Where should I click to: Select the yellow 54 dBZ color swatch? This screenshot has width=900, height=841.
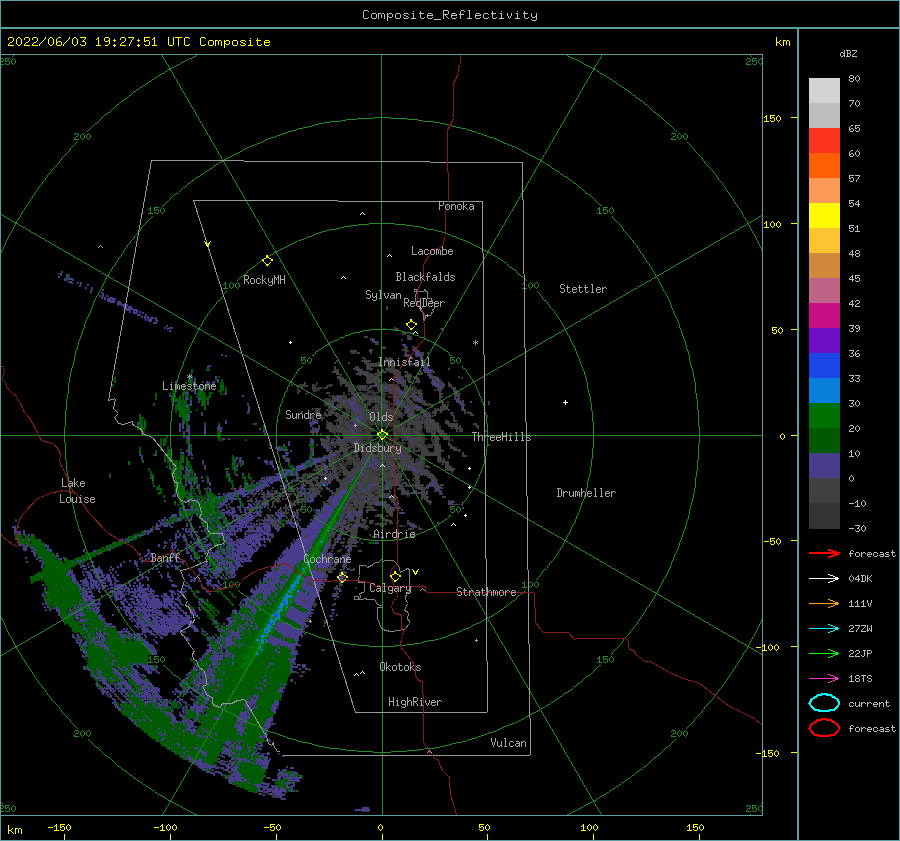pos(824,215)
